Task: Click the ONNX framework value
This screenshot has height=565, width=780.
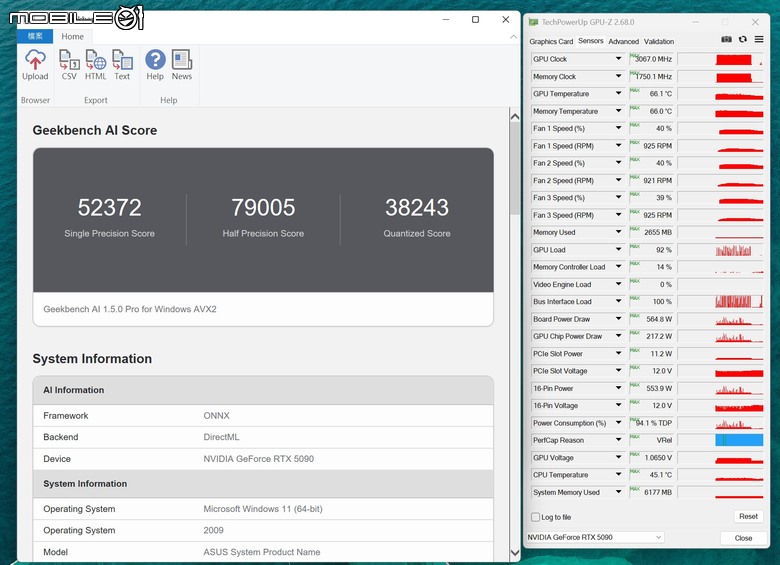Action: (x=216, y=415)
